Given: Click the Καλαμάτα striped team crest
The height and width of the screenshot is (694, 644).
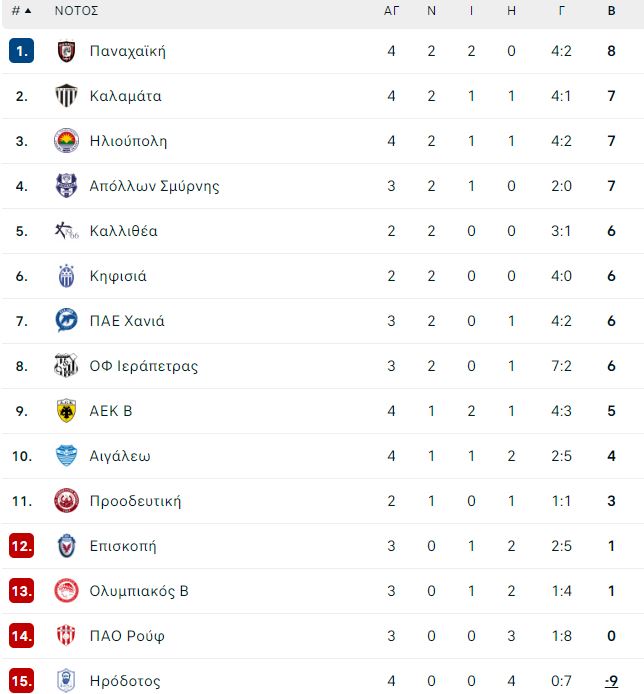Looking at the screenshot, I should point(66,96).
